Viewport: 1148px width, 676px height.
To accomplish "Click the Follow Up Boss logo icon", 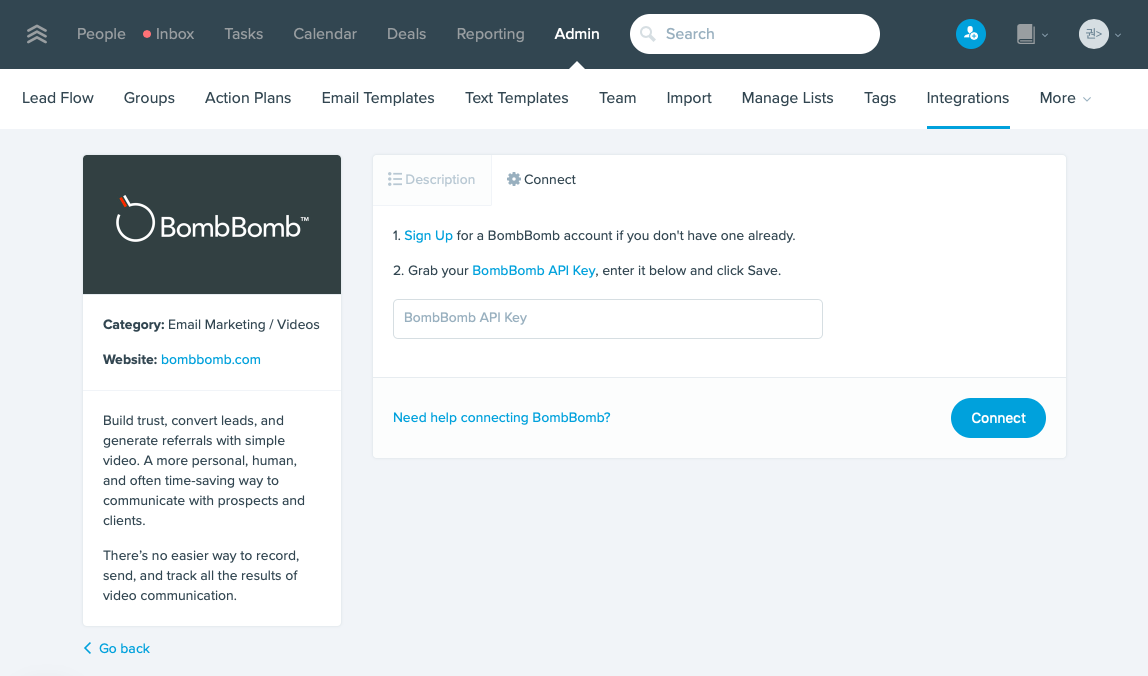I will (x=37, y=34).
